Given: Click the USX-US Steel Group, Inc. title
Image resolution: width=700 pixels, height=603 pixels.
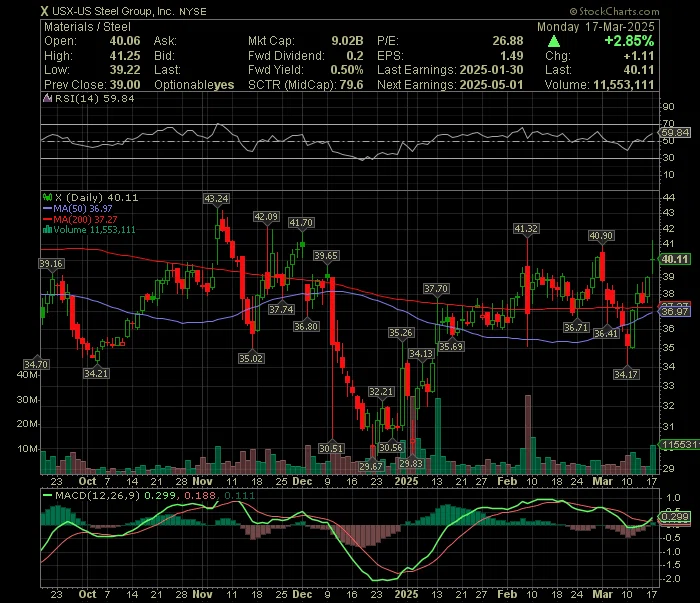Looking at the screenshot, I should point(113,11).
